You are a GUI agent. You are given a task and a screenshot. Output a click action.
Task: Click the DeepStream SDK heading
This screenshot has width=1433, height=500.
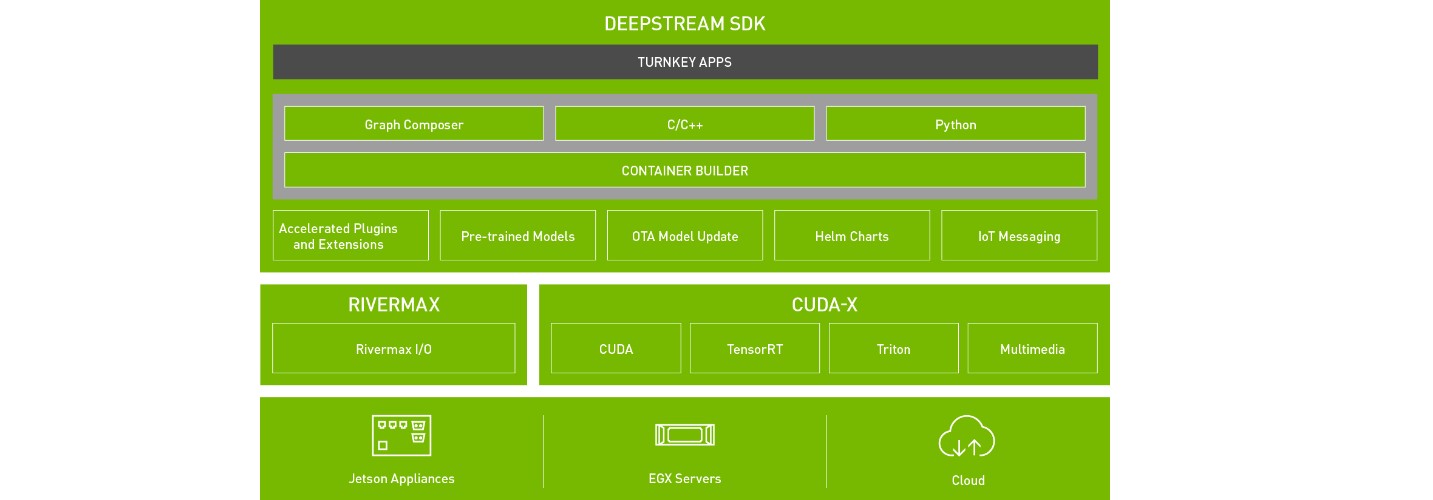685,23
